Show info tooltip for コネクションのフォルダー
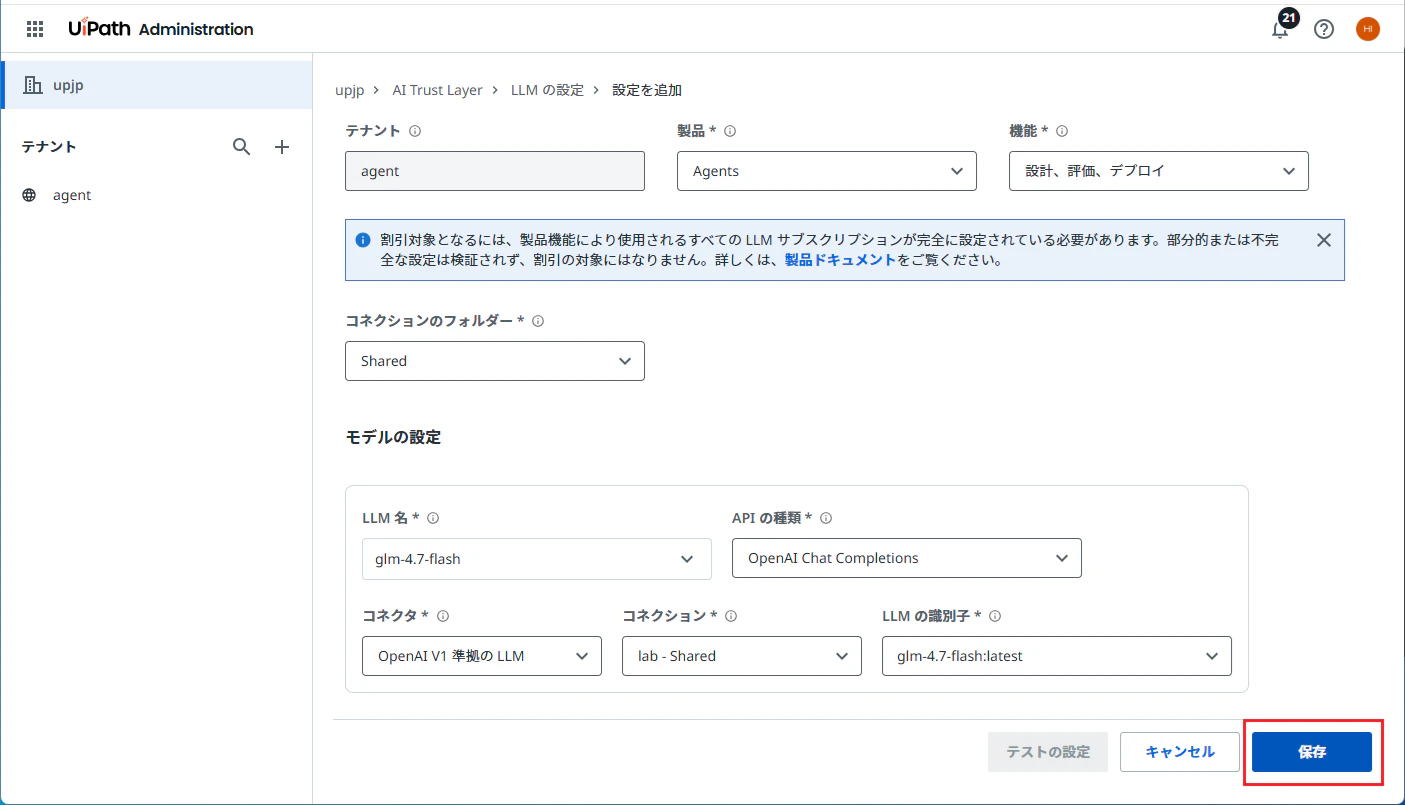Screen dimensions: 1405x805 (538, 321)
